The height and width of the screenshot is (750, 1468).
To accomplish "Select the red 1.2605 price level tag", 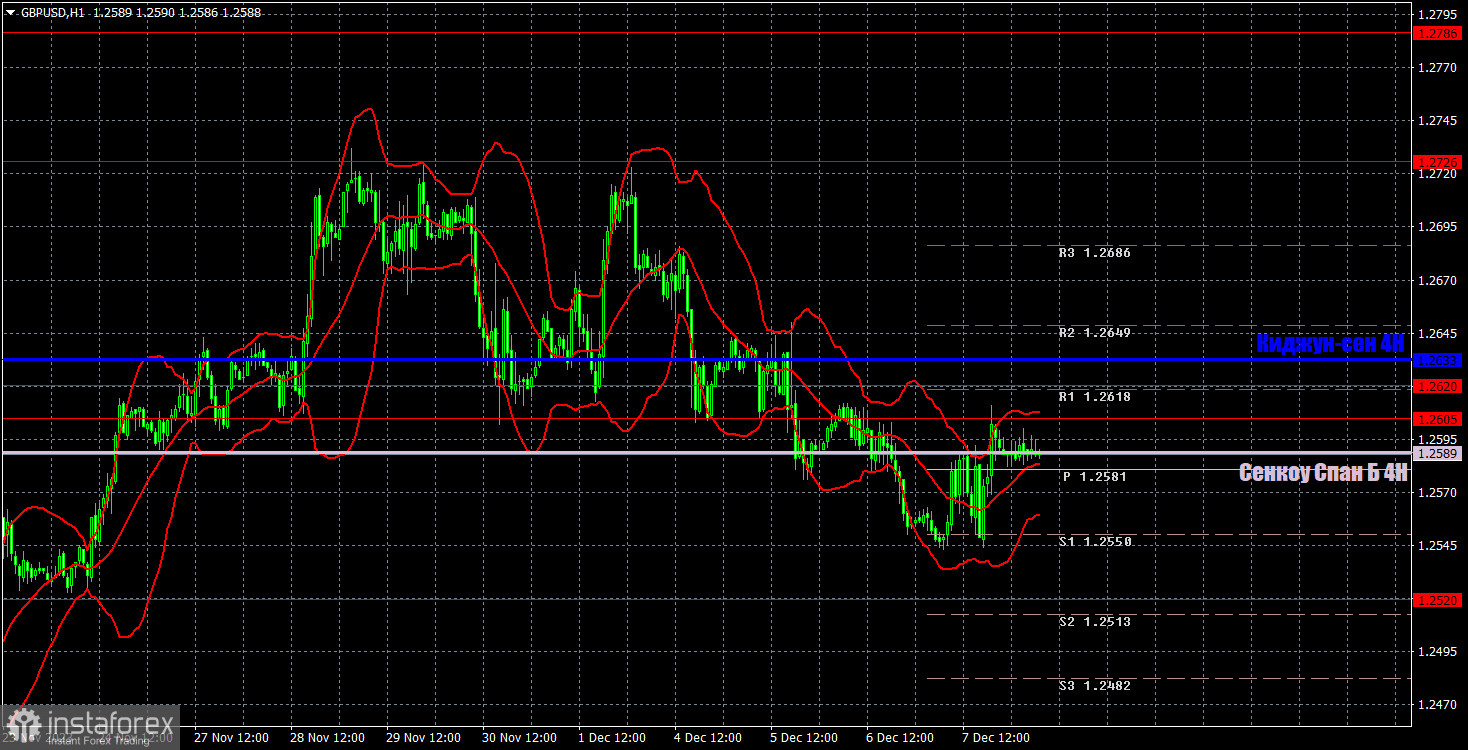I will tap(1439, 419).
